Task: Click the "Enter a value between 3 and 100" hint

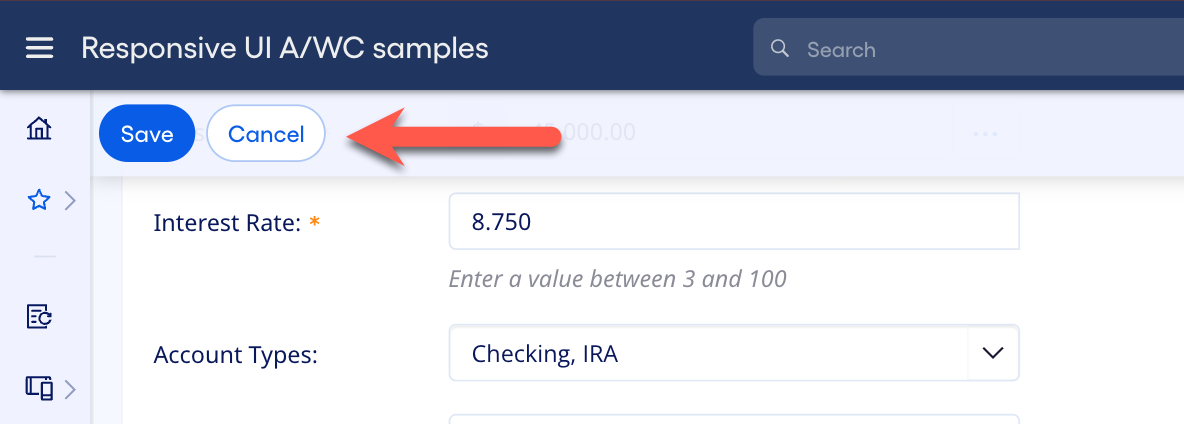Action: (x=617, y=279)
